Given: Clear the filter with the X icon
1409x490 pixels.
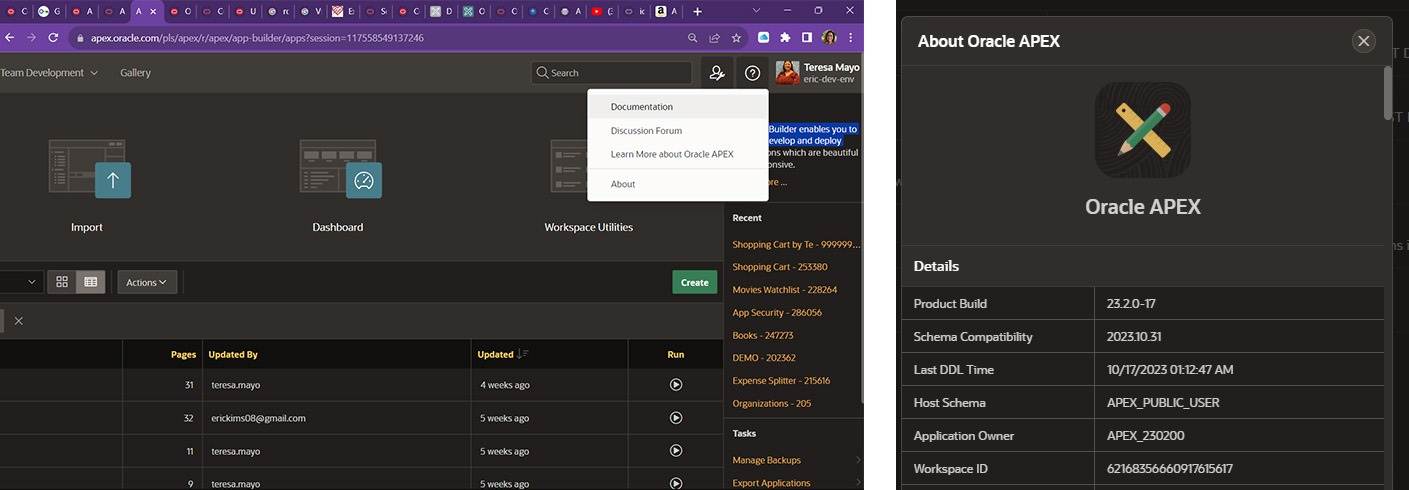Looking at the screenshot, I should pos(18,321).
